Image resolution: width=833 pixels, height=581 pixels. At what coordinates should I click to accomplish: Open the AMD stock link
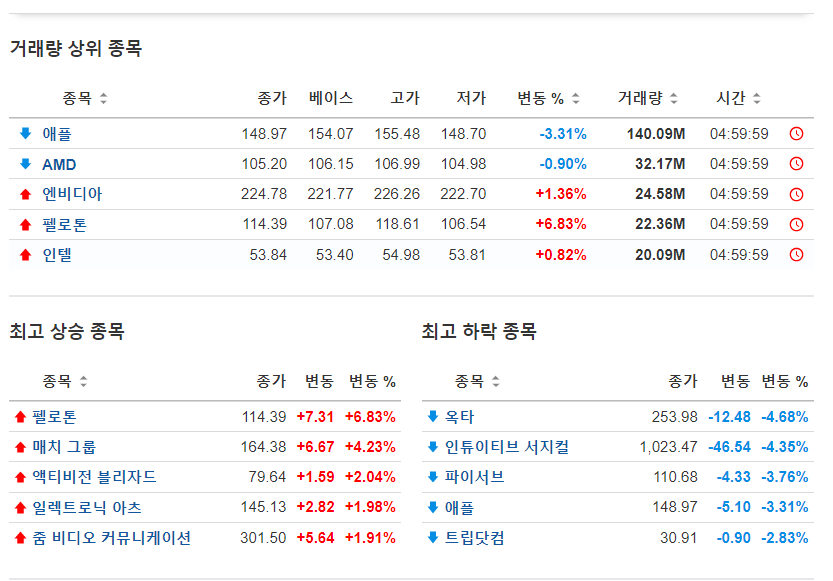point(59,164)
